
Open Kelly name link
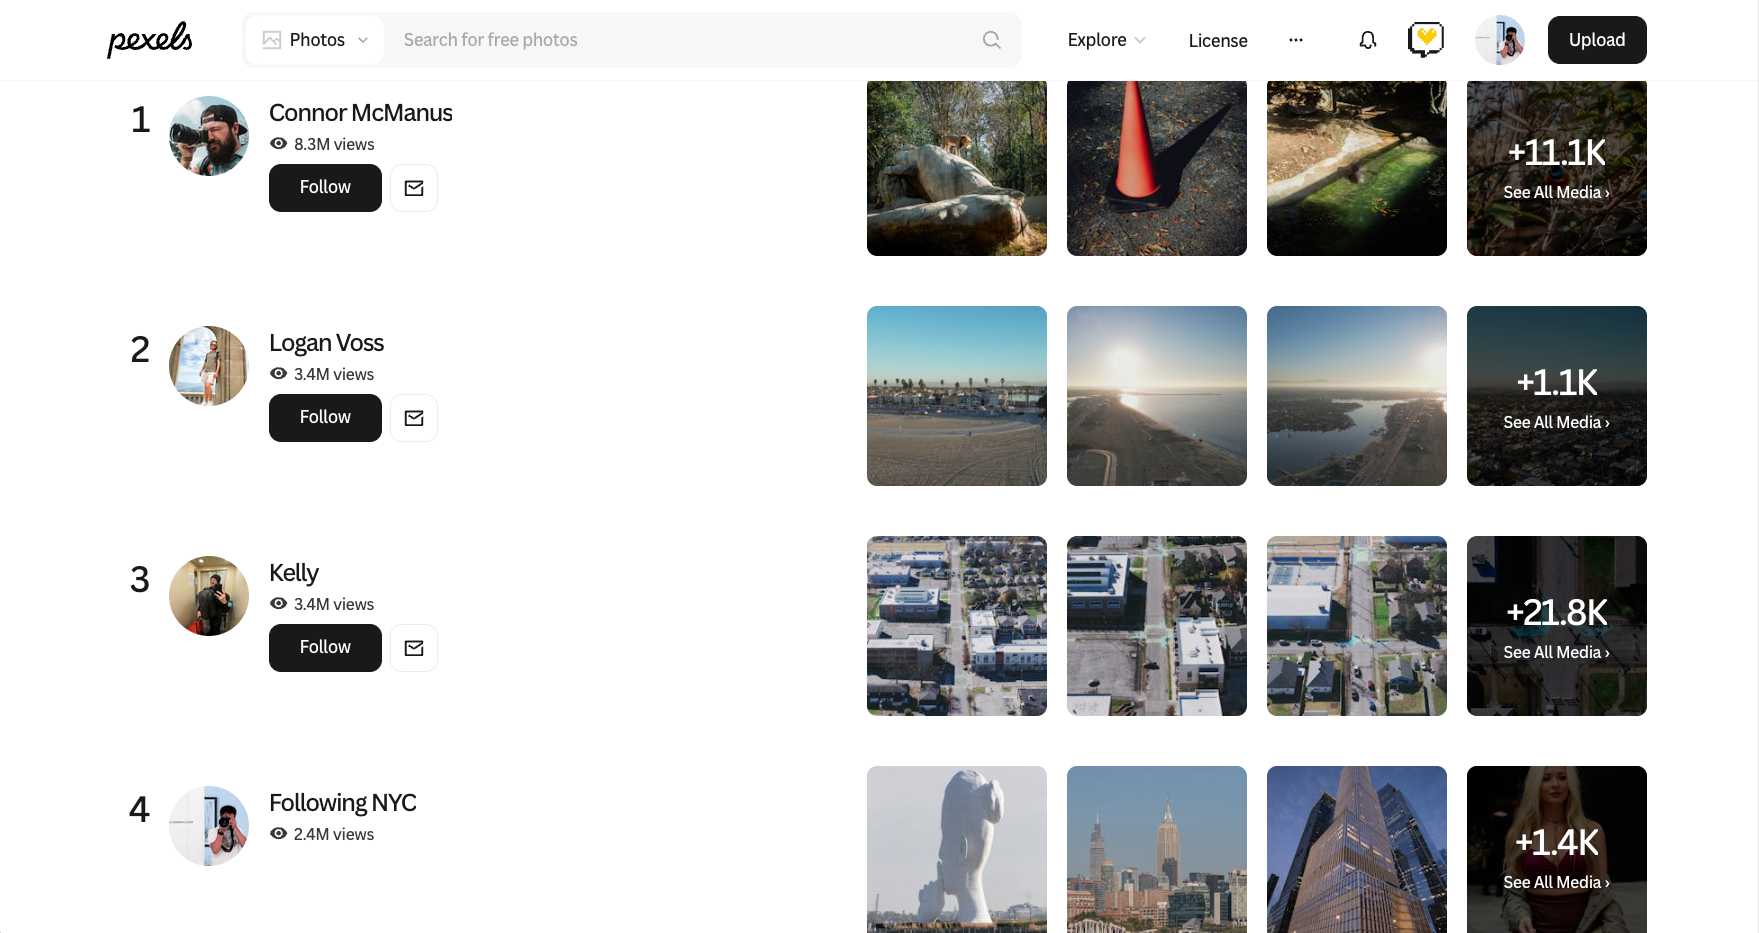pos(294,573)
